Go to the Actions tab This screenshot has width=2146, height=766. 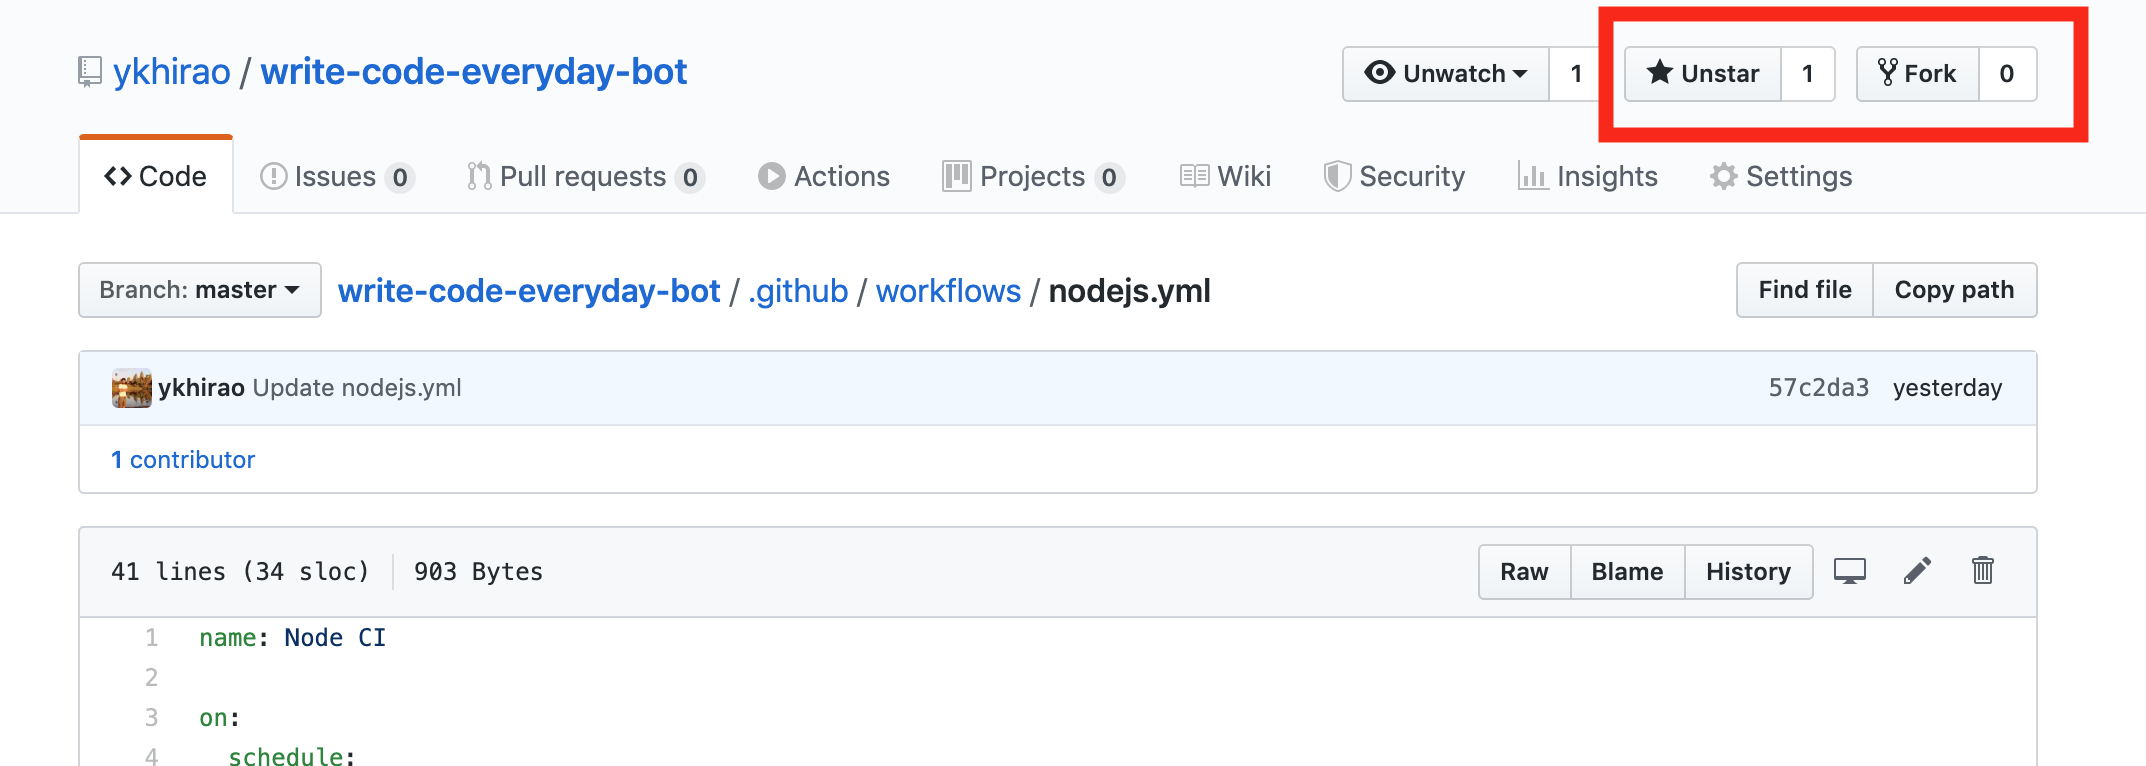[824, 176]
